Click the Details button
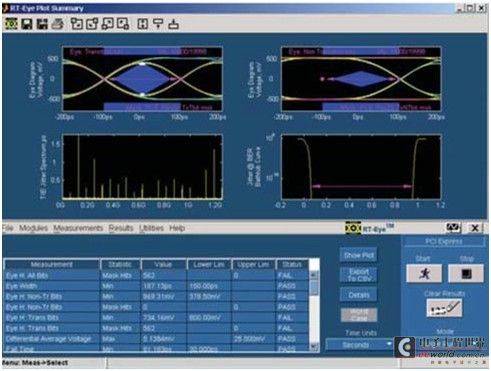This screenshot has width=491, height=371. pos(359,295)
